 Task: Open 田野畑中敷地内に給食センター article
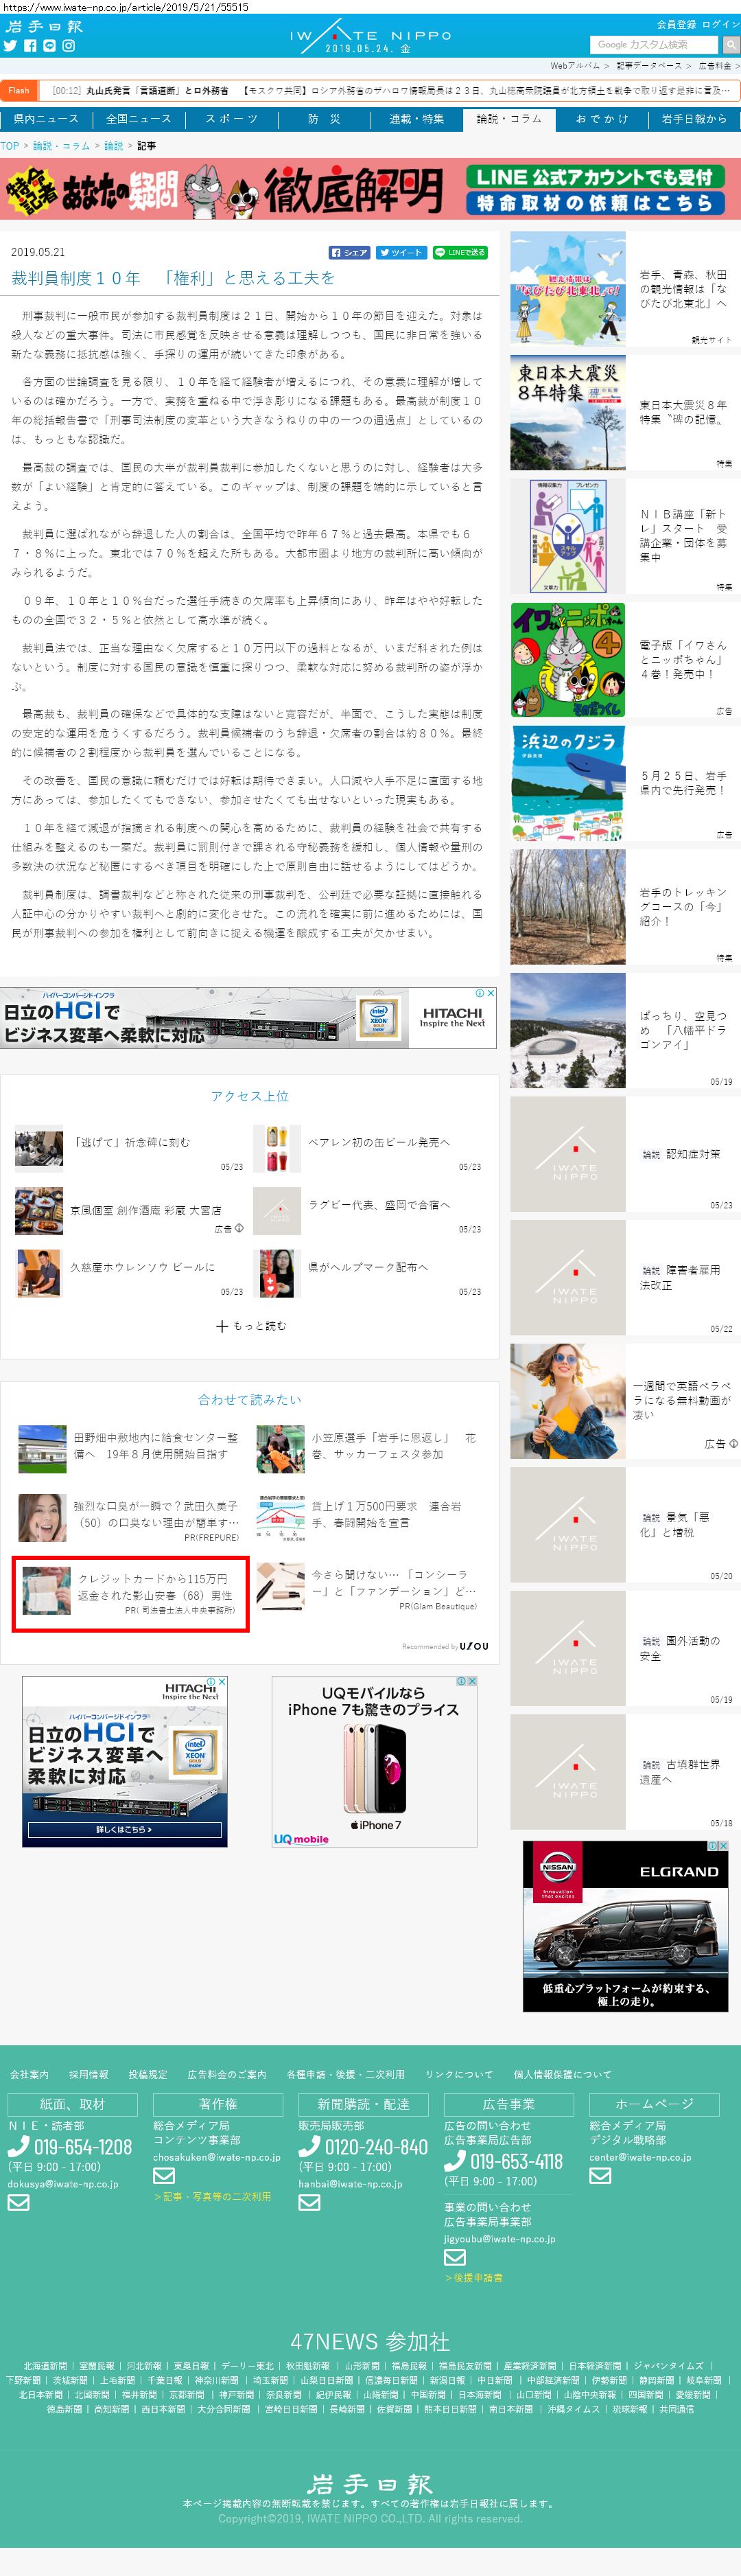coord(156,1446)
